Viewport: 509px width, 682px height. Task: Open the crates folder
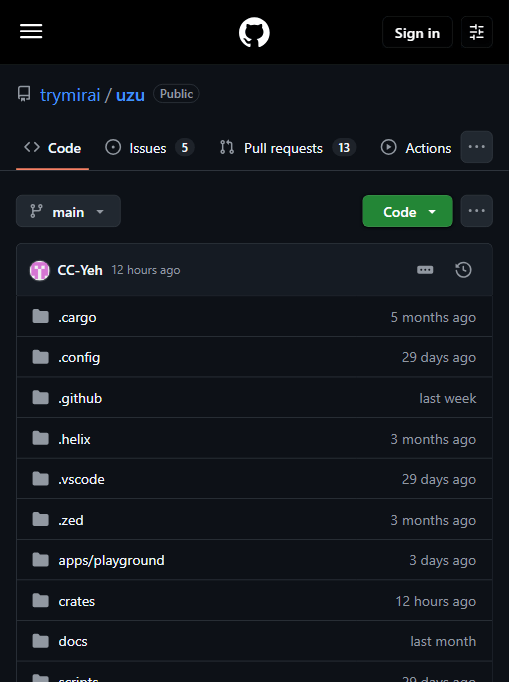click(x=77, y=602)
